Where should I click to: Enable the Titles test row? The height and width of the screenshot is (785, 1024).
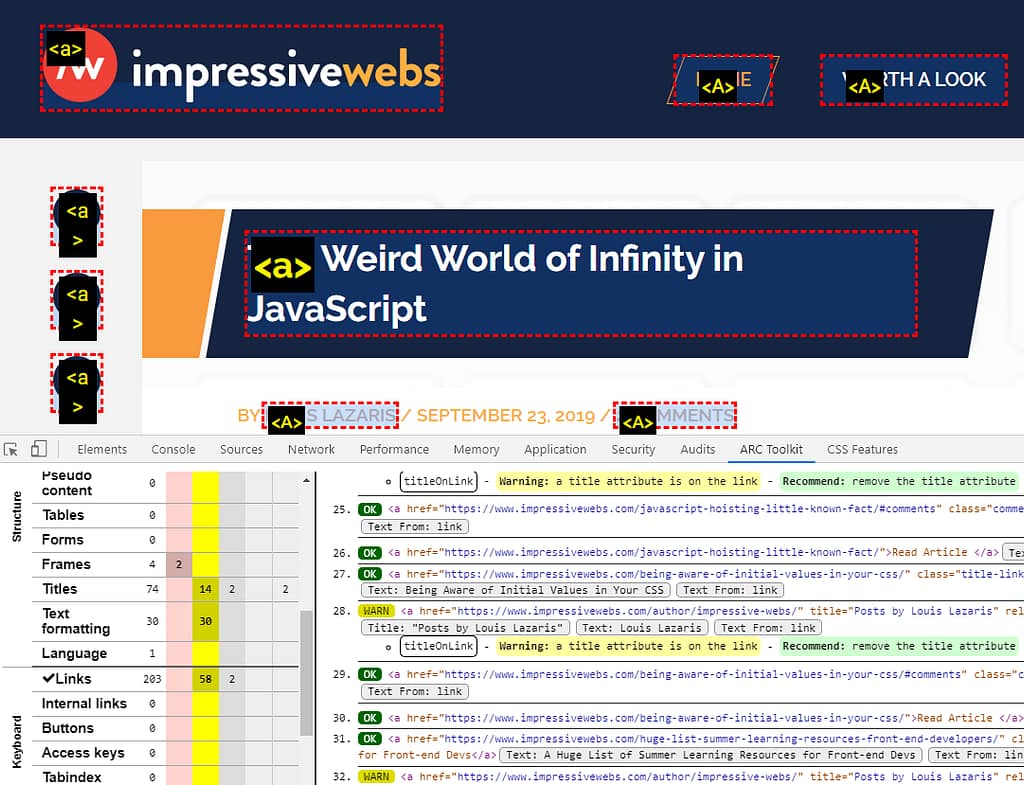pos(60,589)
